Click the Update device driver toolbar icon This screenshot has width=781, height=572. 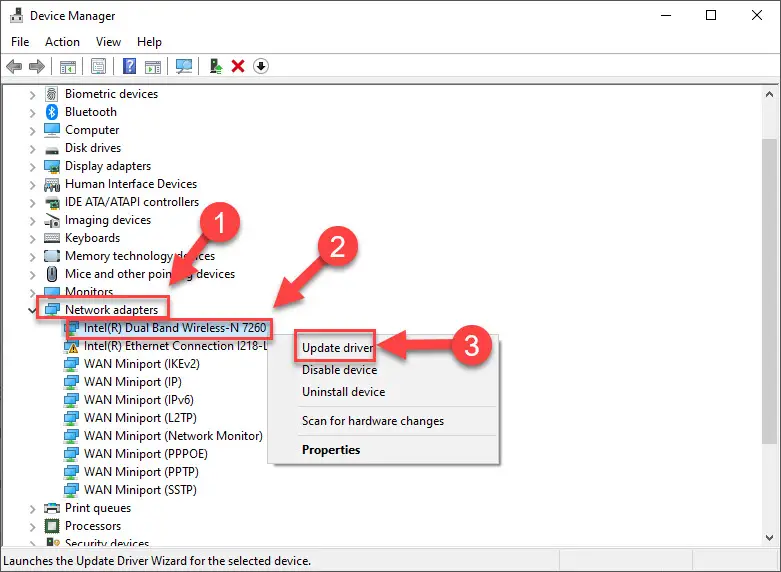(216, 66)
